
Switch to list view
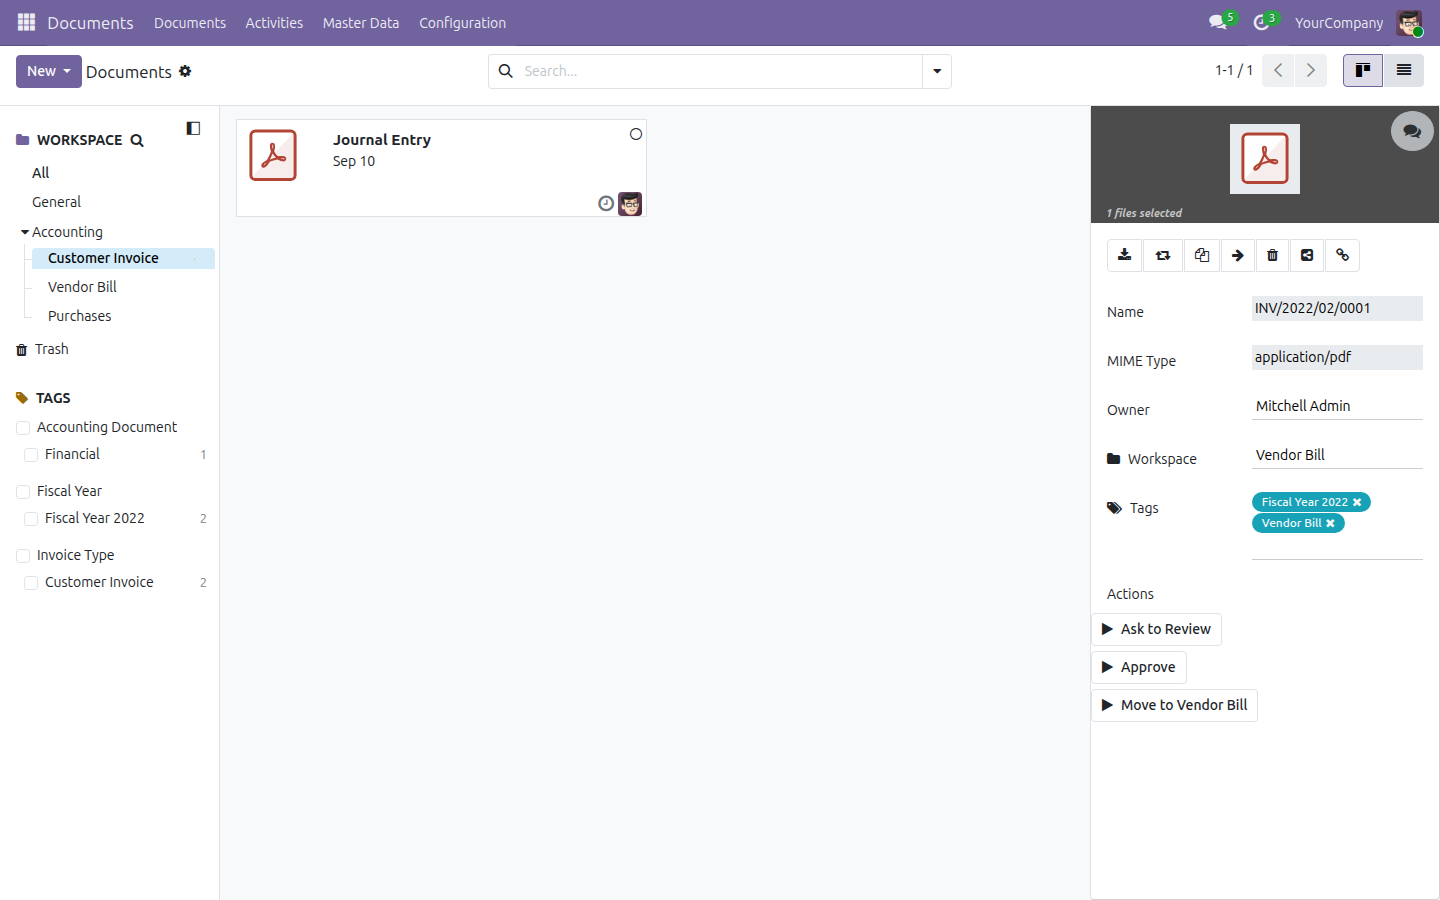coord(1404,70)
